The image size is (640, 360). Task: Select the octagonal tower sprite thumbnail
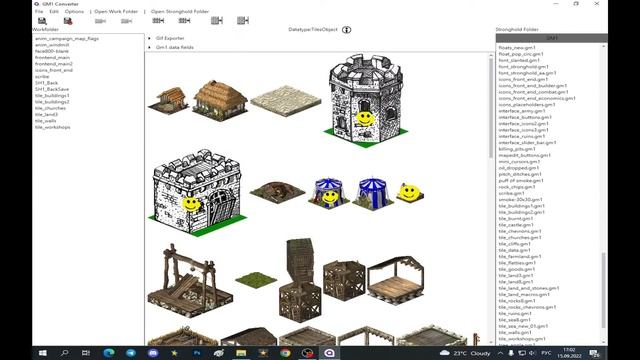click(366, 100)
